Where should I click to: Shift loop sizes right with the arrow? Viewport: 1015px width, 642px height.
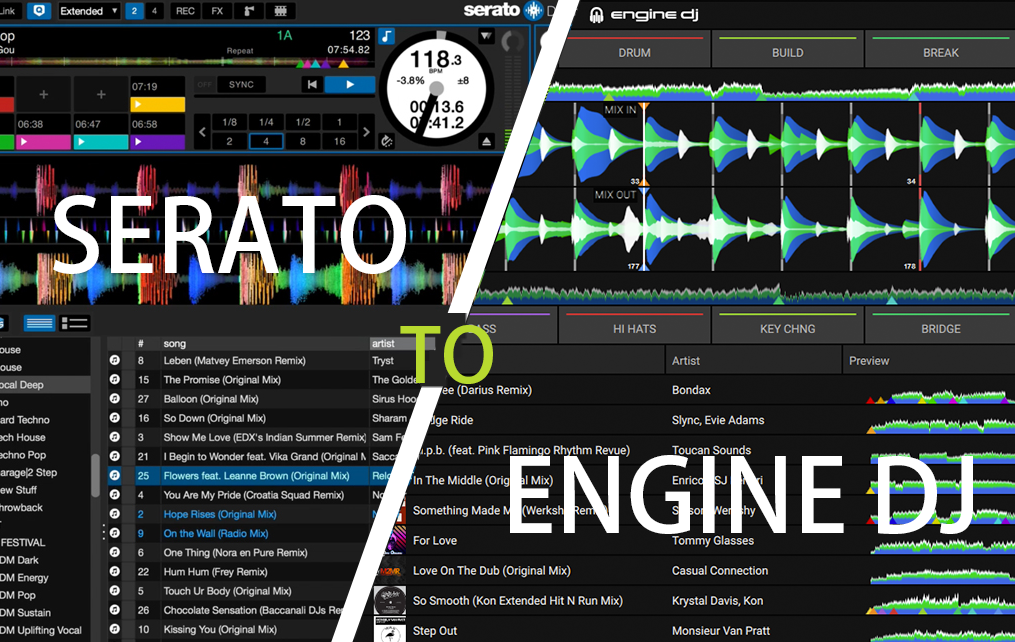[366, 131]
